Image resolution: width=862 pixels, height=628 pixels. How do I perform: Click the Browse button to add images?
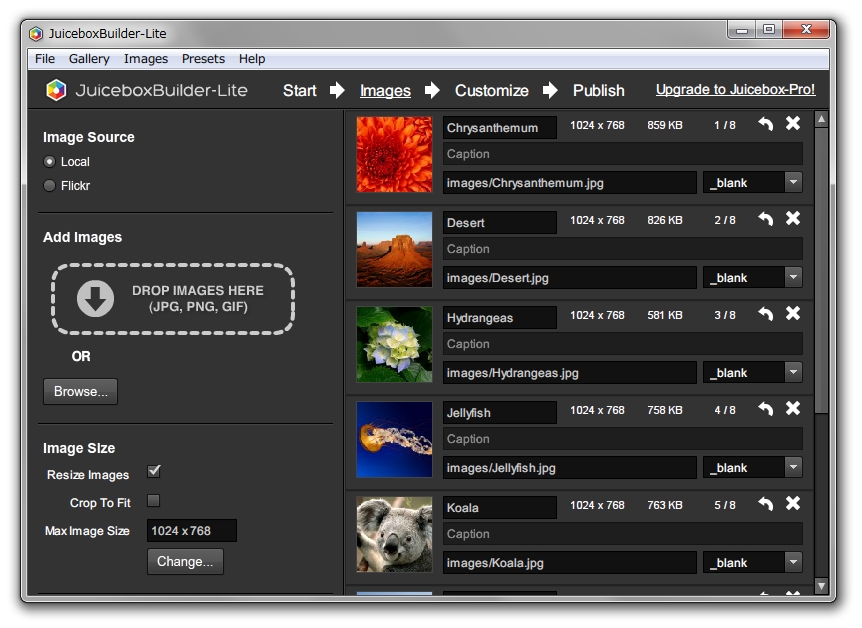[80, 391]
